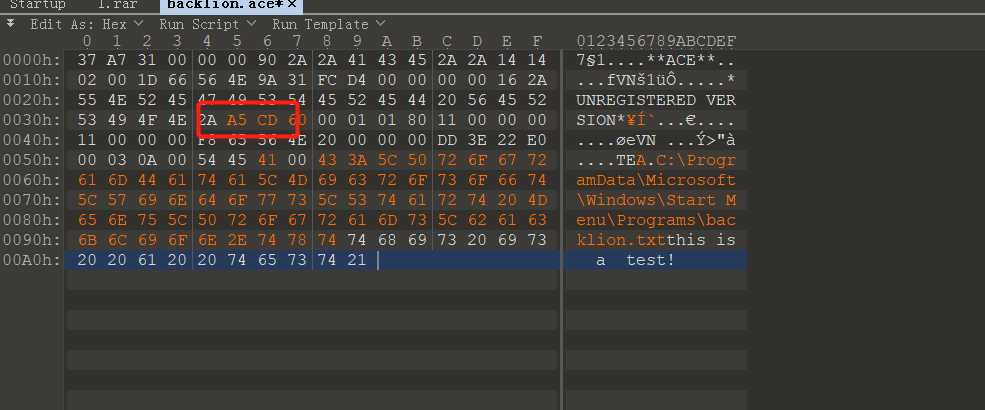Click byte 37 at start of row 0000h
Screen dimensions: 985x410
click(x=87, y=60)
